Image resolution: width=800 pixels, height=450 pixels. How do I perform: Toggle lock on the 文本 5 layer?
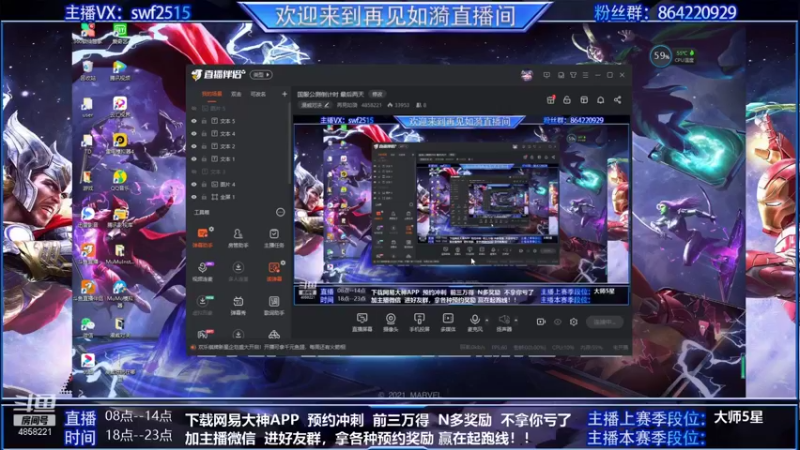tap(204, 121)
